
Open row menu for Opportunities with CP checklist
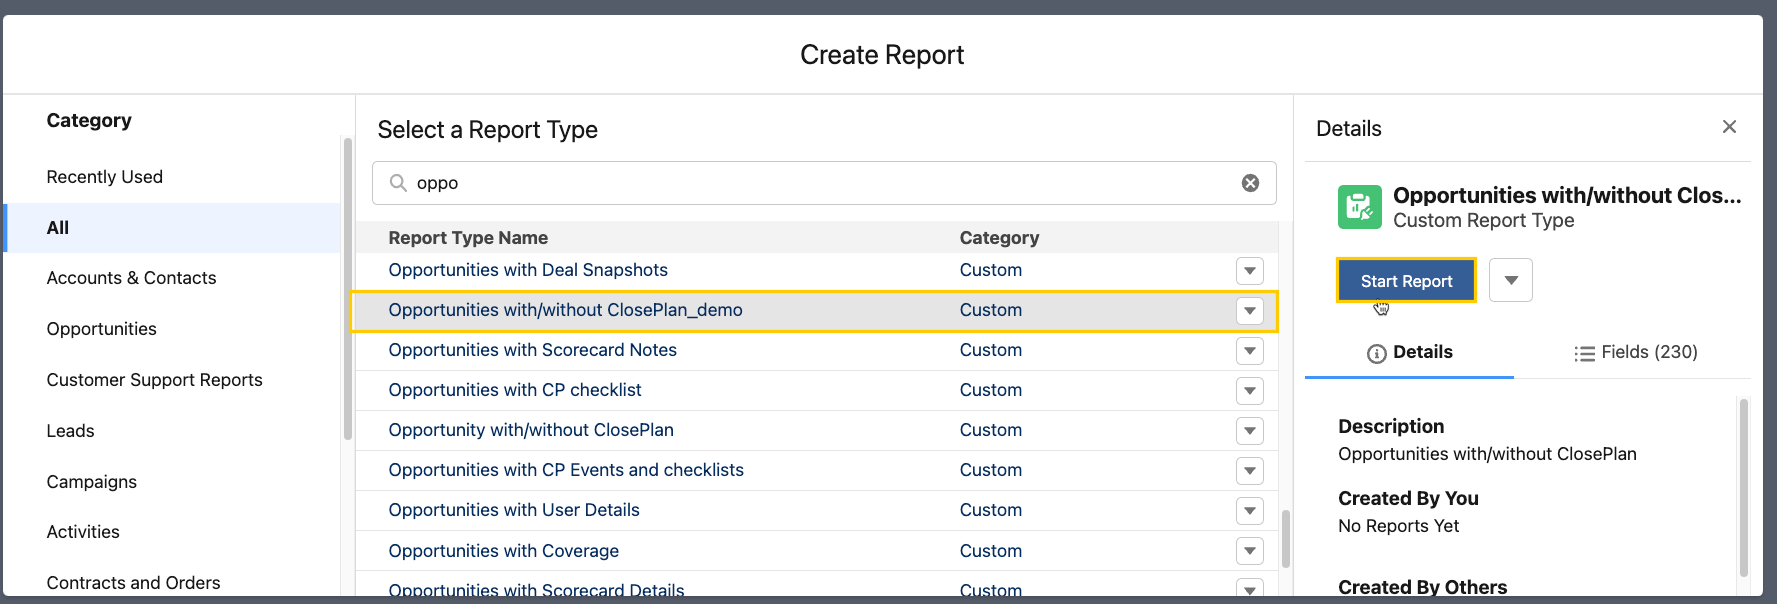(1249, 391)
